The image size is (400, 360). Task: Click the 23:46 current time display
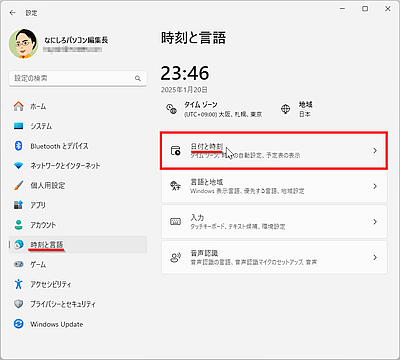pyautogui.click(x=185, y=73)
